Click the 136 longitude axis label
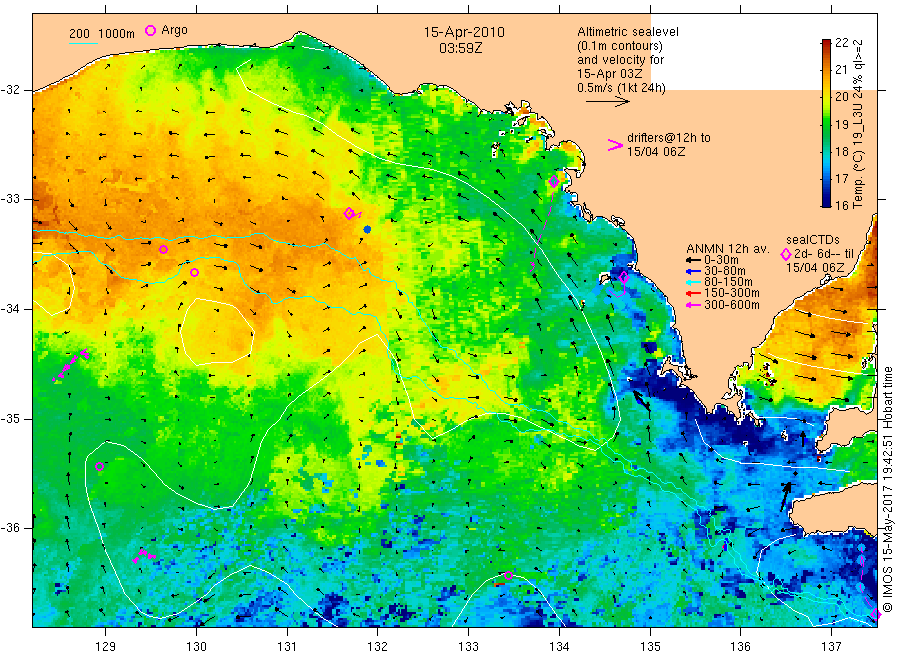This screenshot has height=660, width=900. tap(740, 647)
